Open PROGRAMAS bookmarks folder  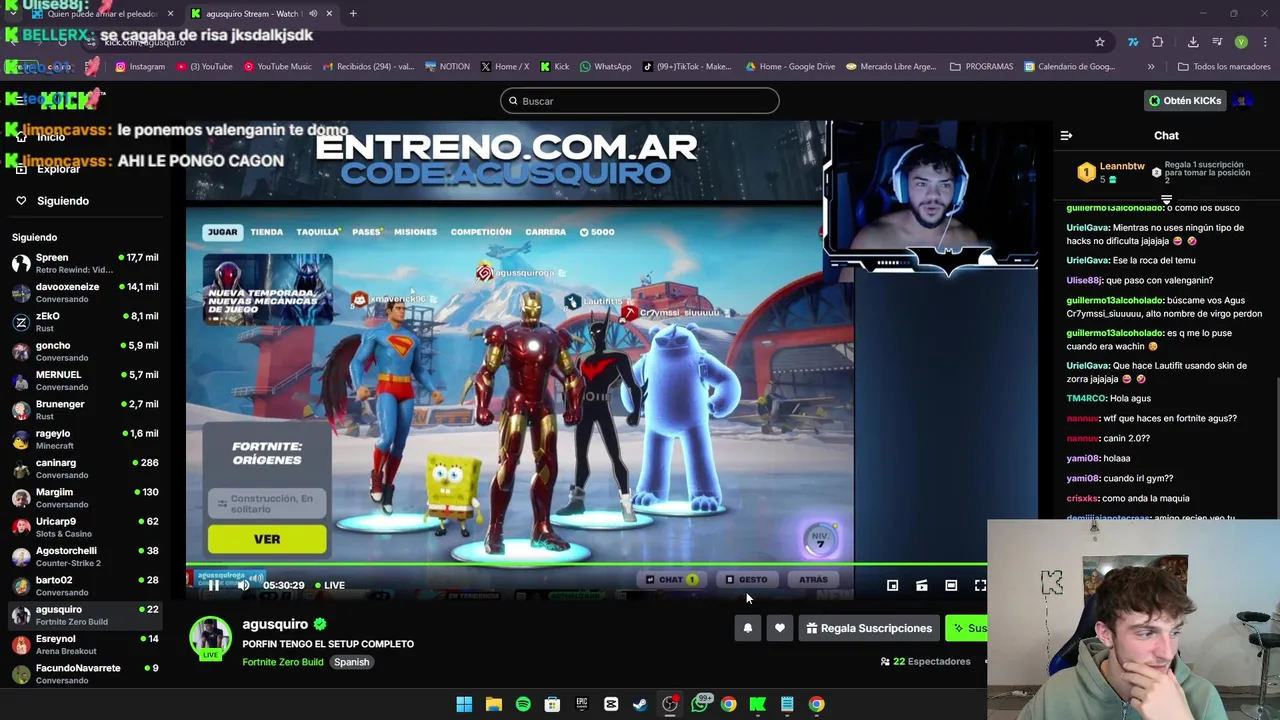(981, 67)
